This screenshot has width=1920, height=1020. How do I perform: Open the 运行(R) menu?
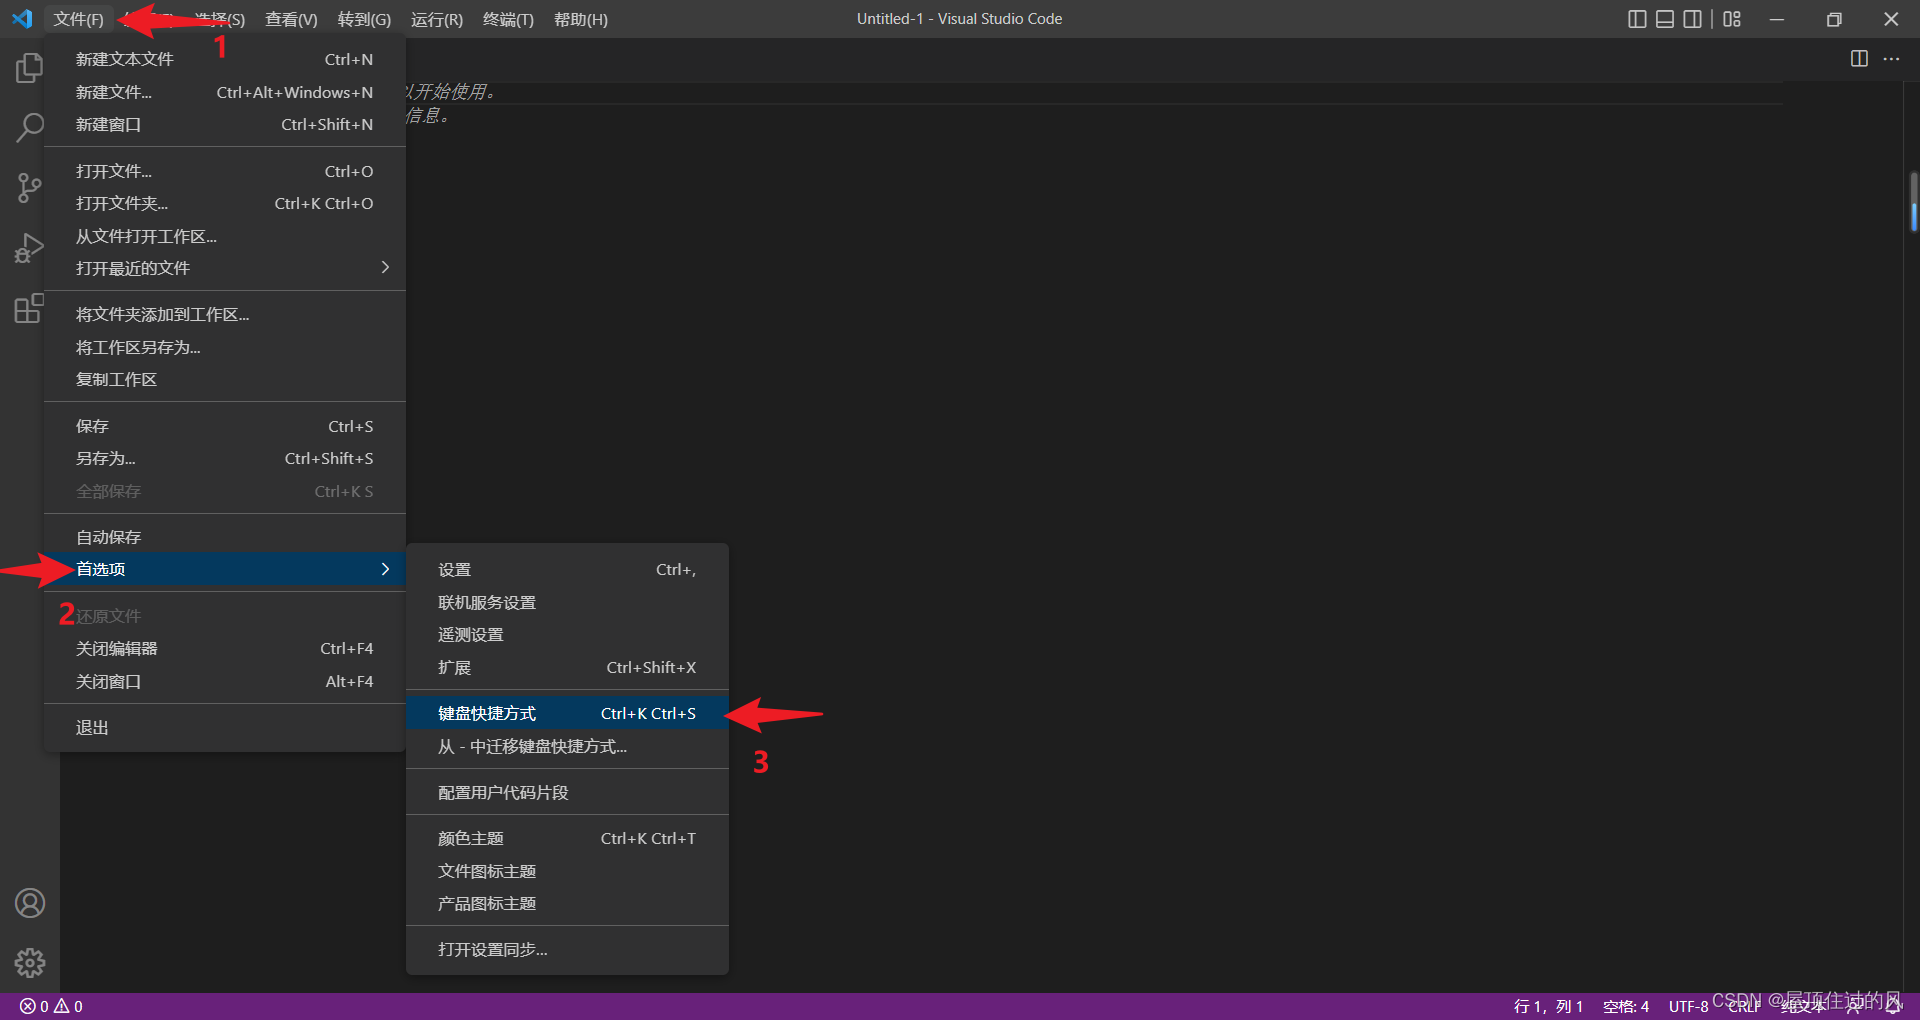(437, 19)
